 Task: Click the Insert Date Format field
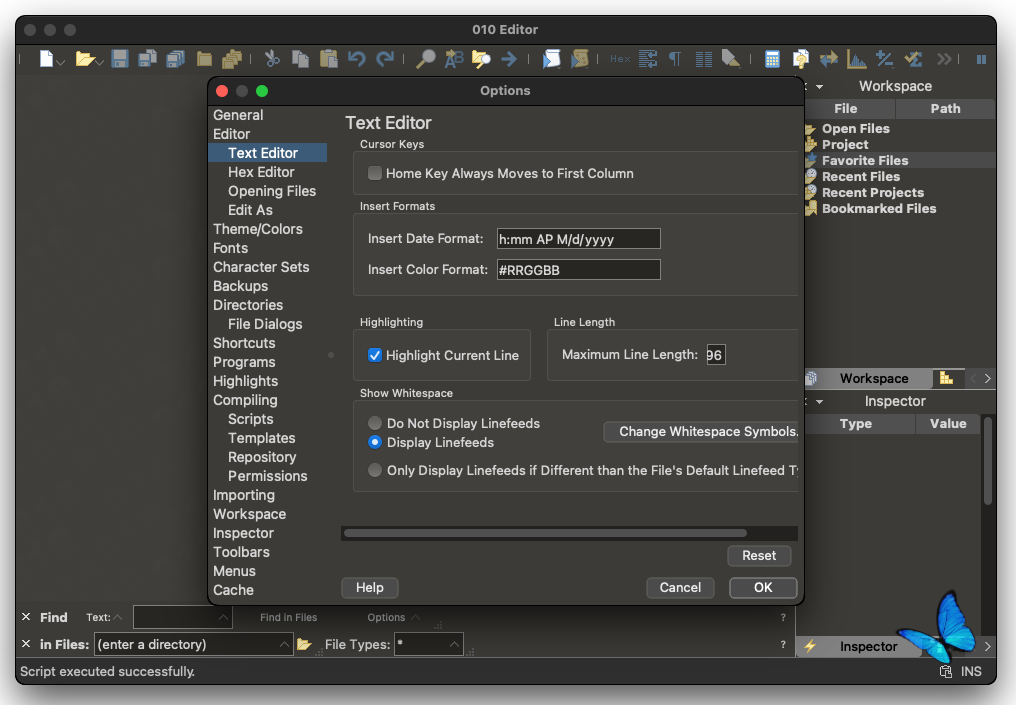(579, 238)
